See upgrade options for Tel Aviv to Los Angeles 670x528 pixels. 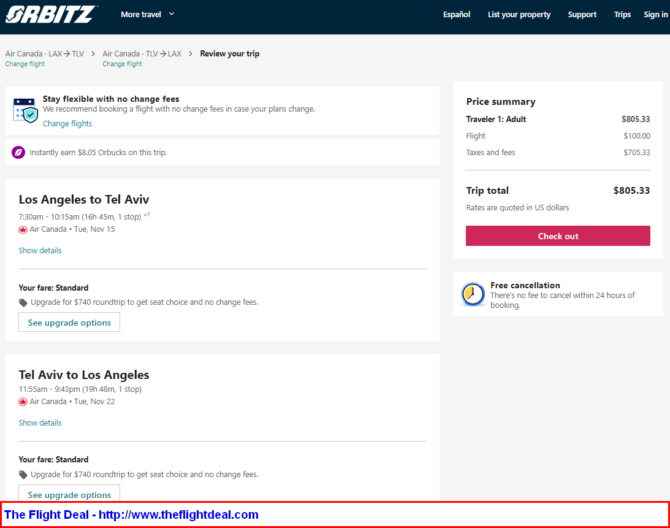(x=69, y=494)
